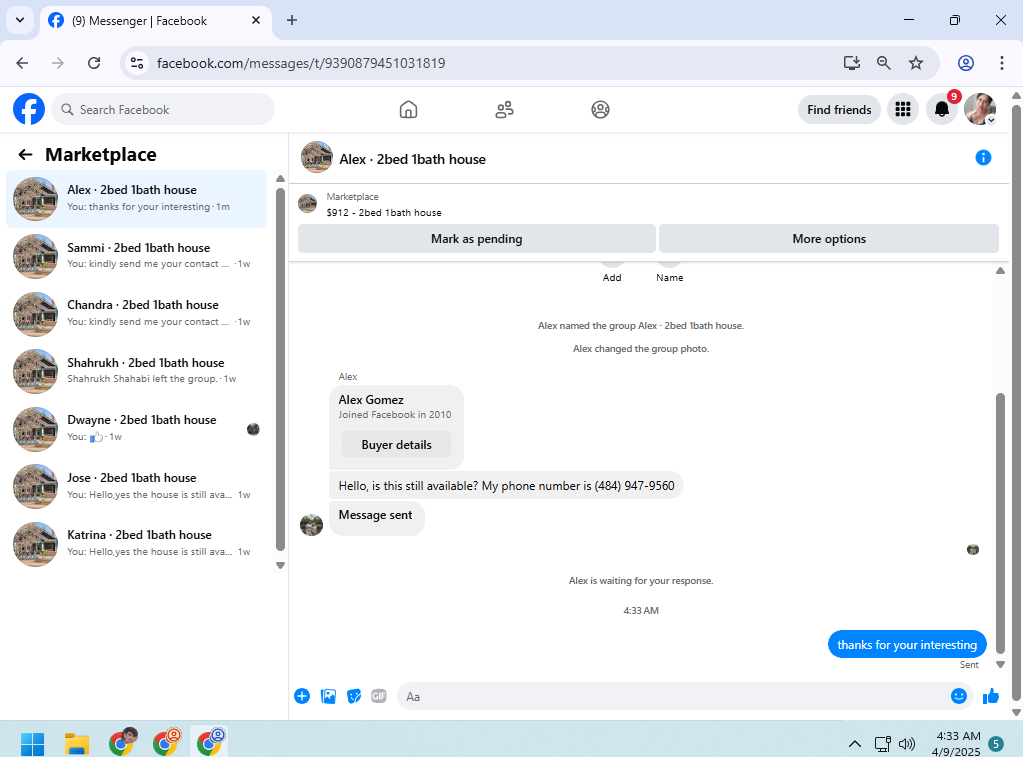1023x757 pixels.
Task: Click the Name option in the chat
Action: point(669,277)
